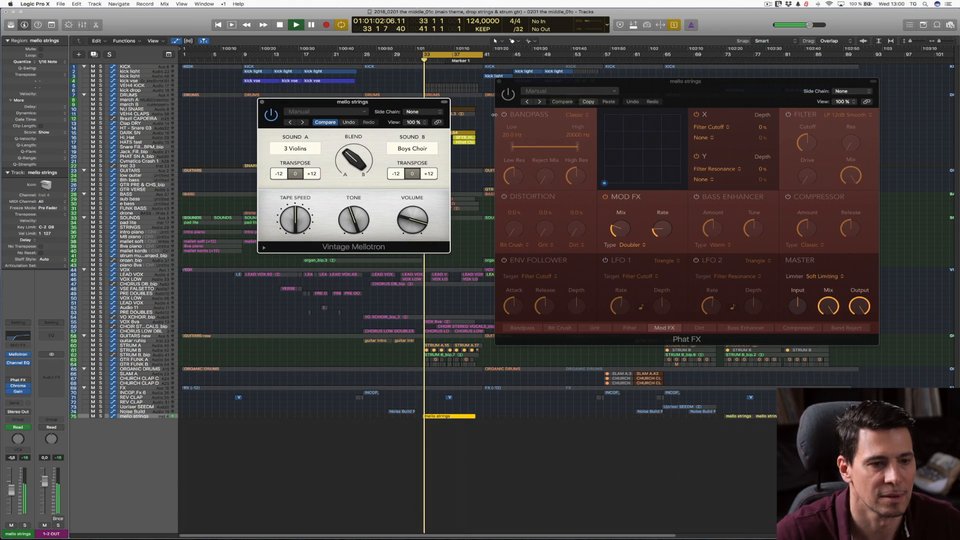Screen dimensions: 960x540
Task: Toggle Phat FX plugin power button
Action: [x=508, y=95]
